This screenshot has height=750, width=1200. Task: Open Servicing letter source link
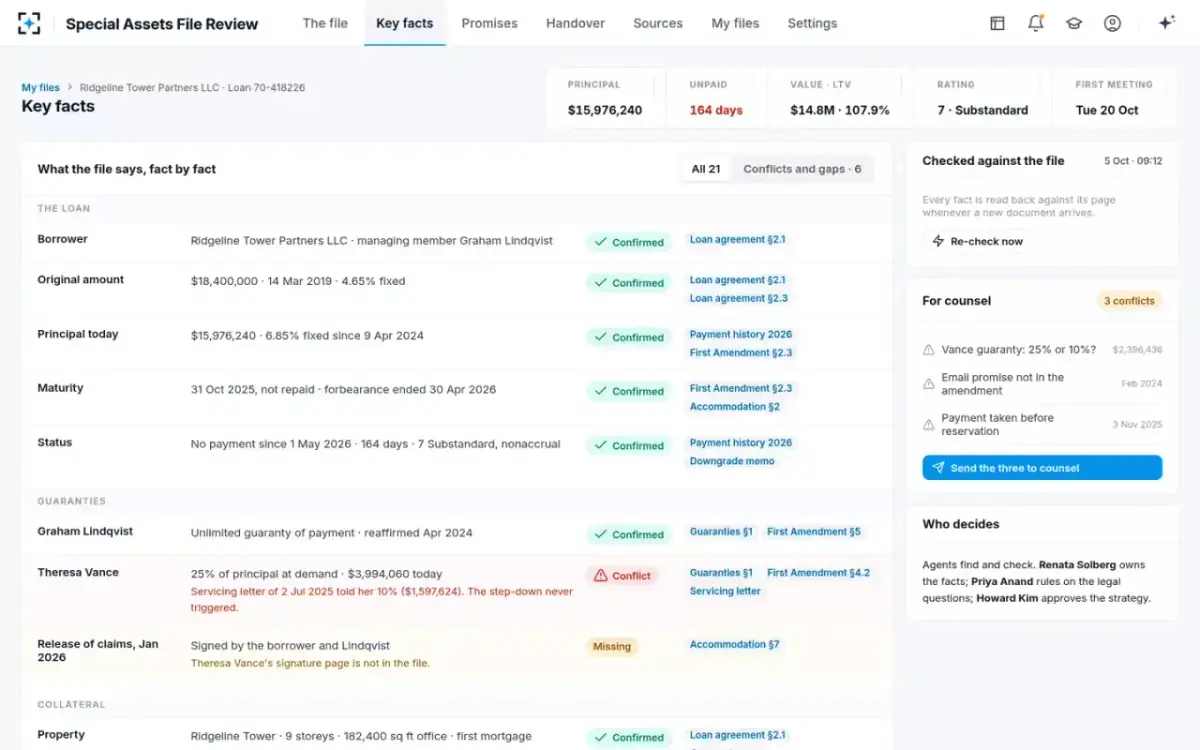pyautogui.click(x=725, y=591)
